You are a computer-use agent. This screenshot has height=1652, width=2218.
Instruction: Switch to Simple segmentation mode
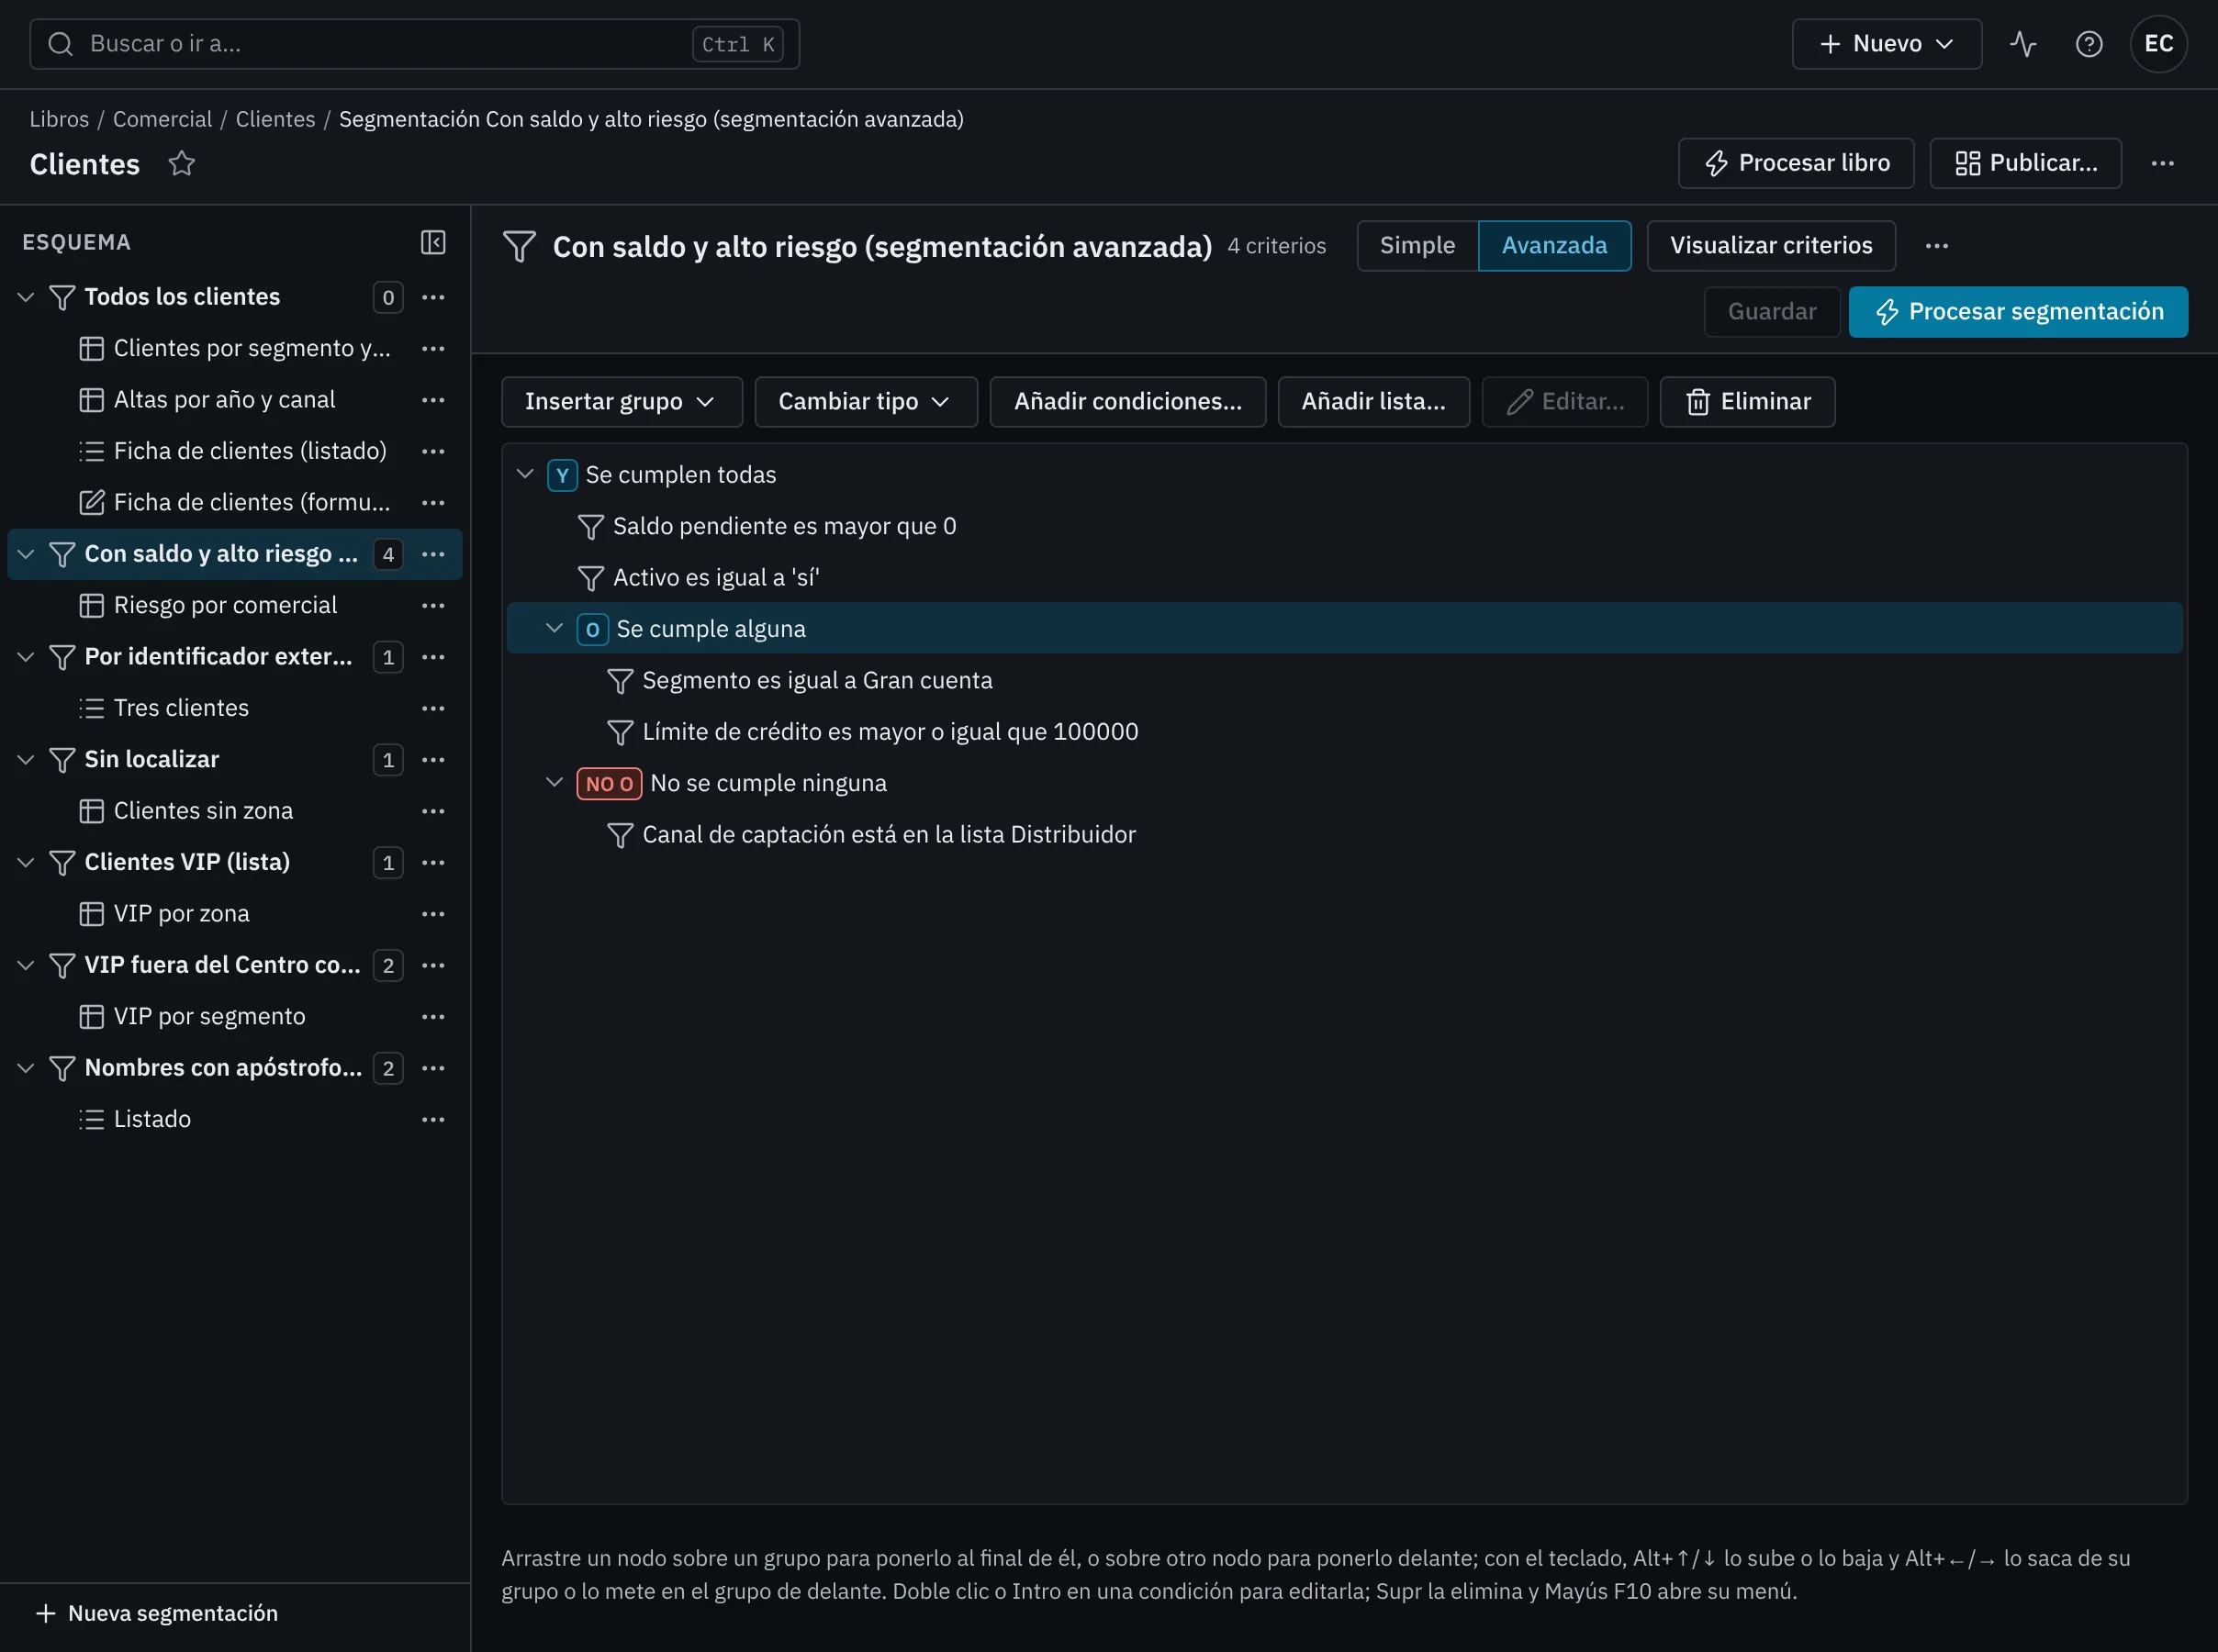pyautogui.click(x=1417, y=246)
